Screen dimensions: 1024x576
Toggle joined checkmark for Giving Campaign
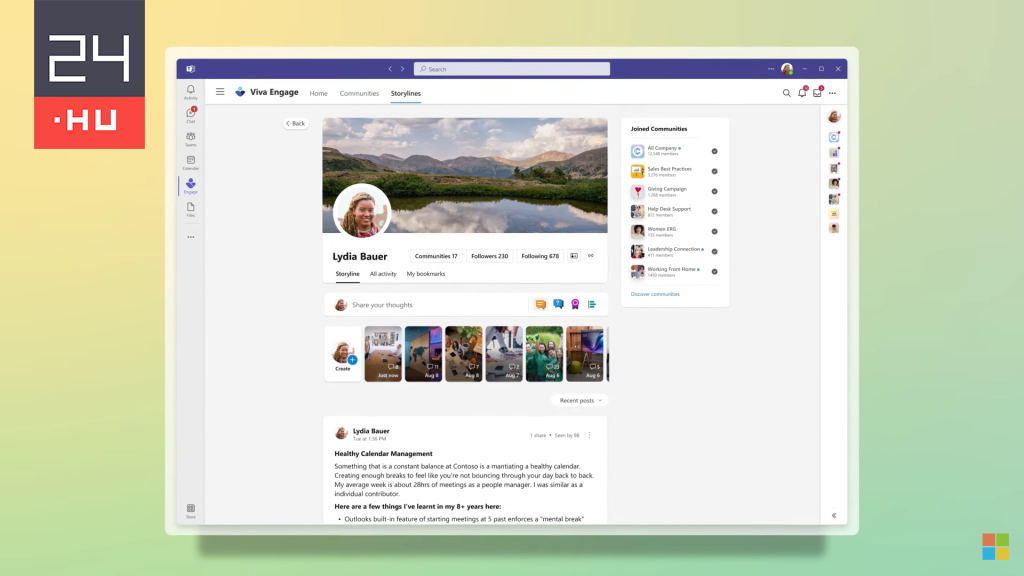pyautogui.click(x=714, y=191)
